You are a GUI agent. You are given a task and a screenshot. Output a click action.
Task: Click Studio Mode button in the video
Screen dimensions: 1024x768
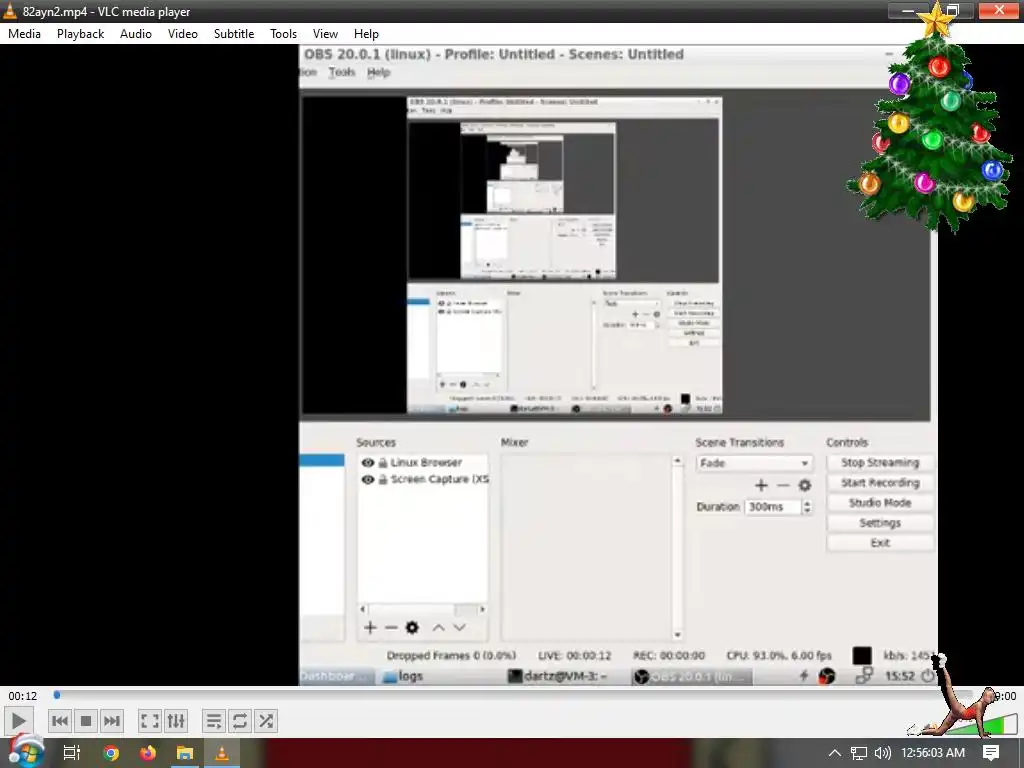point(880,503)
